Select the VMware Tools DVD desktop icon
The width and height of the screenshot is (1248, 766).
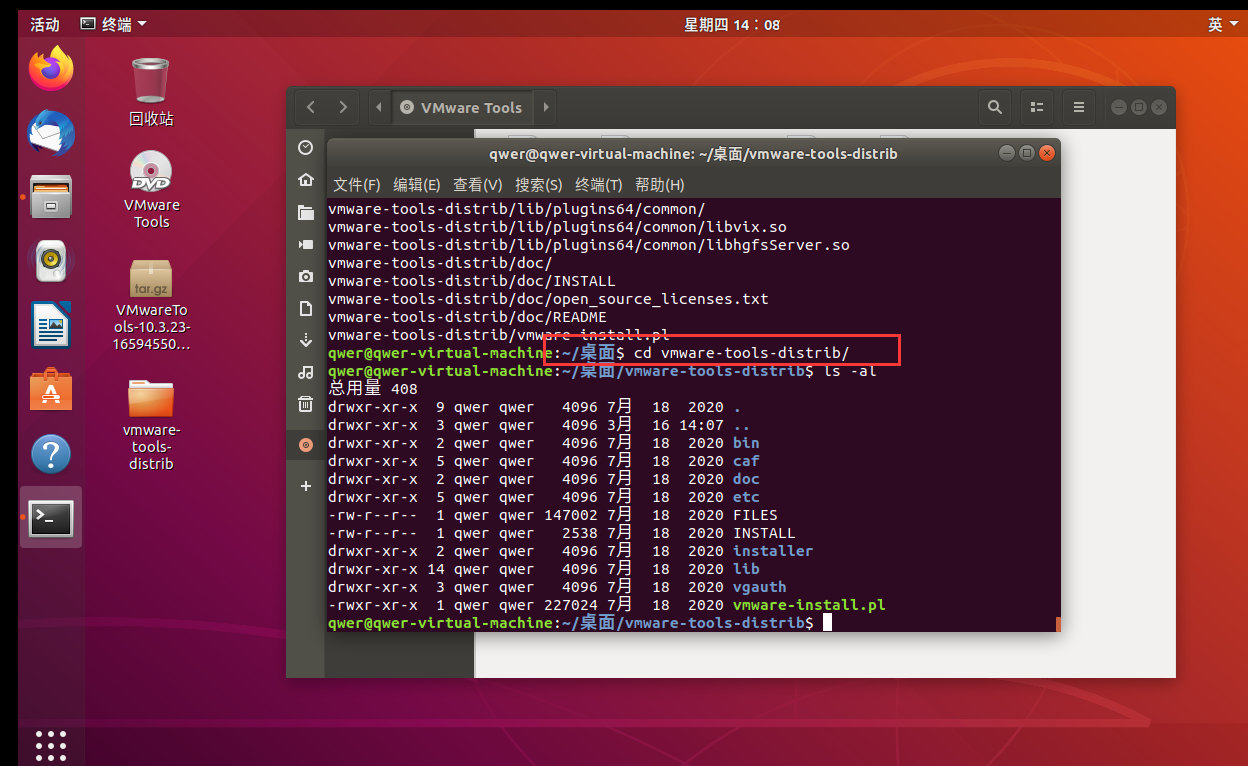[x=151, y=190]
